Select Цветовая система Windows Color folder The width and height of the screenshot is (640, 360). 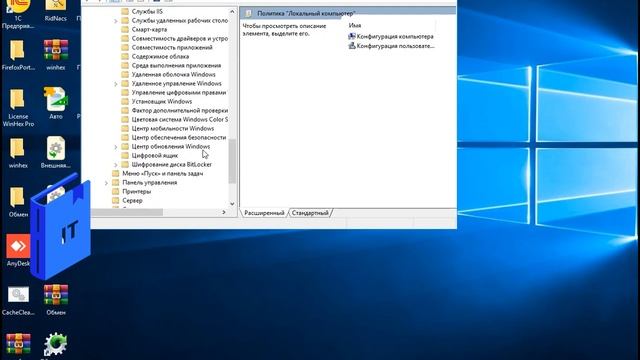(x=175, y=119)
